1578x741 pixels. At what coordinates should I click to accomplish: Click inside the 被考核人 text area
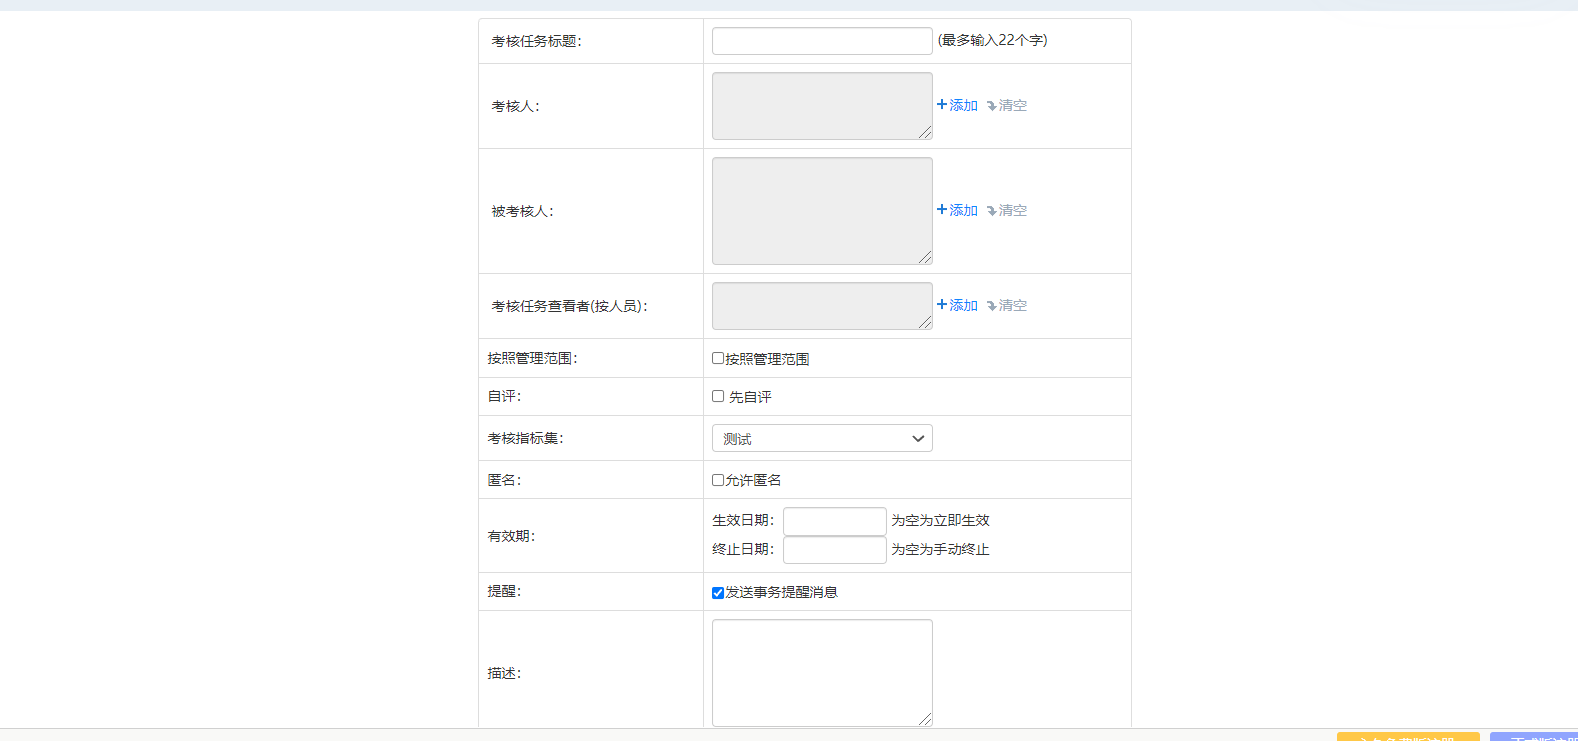pos(822,211)
